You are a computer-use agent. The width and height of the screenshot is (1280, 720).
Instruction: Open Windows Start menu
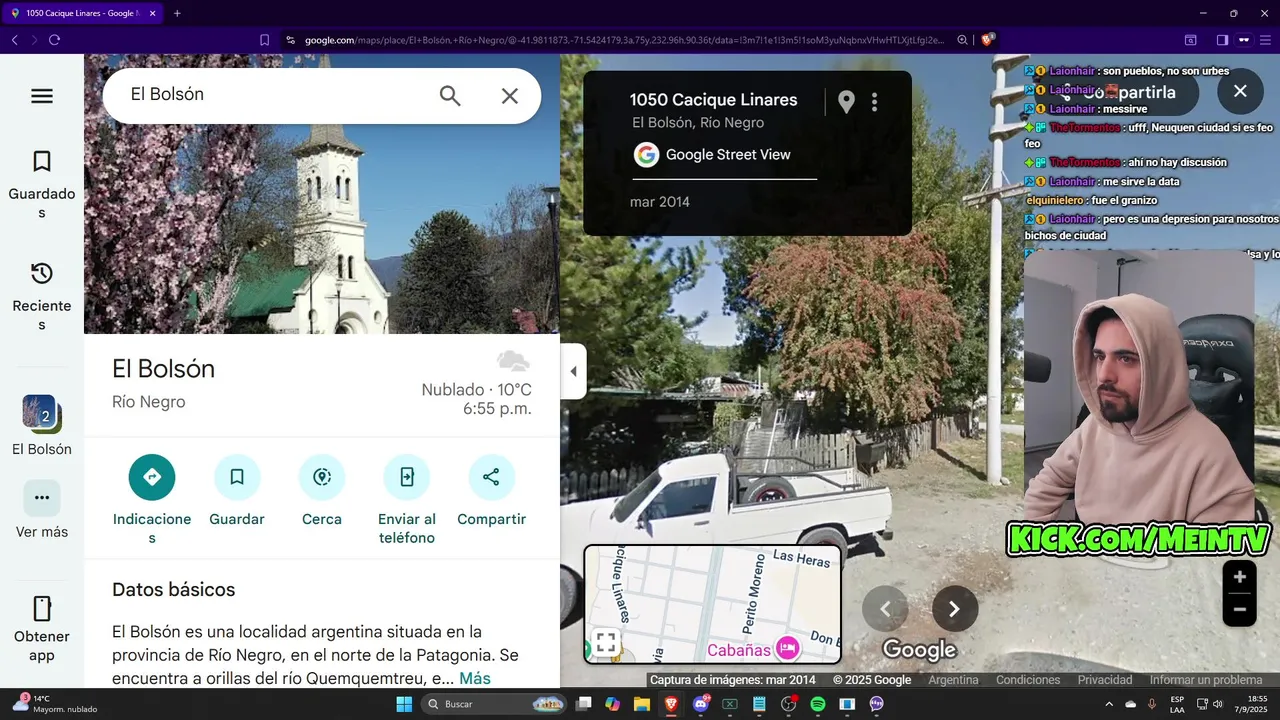pos(404,704)
